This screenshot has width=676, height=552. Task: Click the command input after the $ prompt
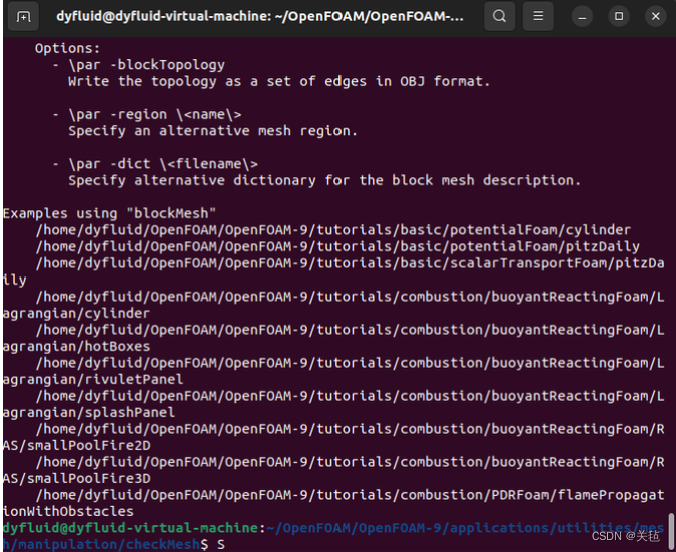click(x=221, y=545)
